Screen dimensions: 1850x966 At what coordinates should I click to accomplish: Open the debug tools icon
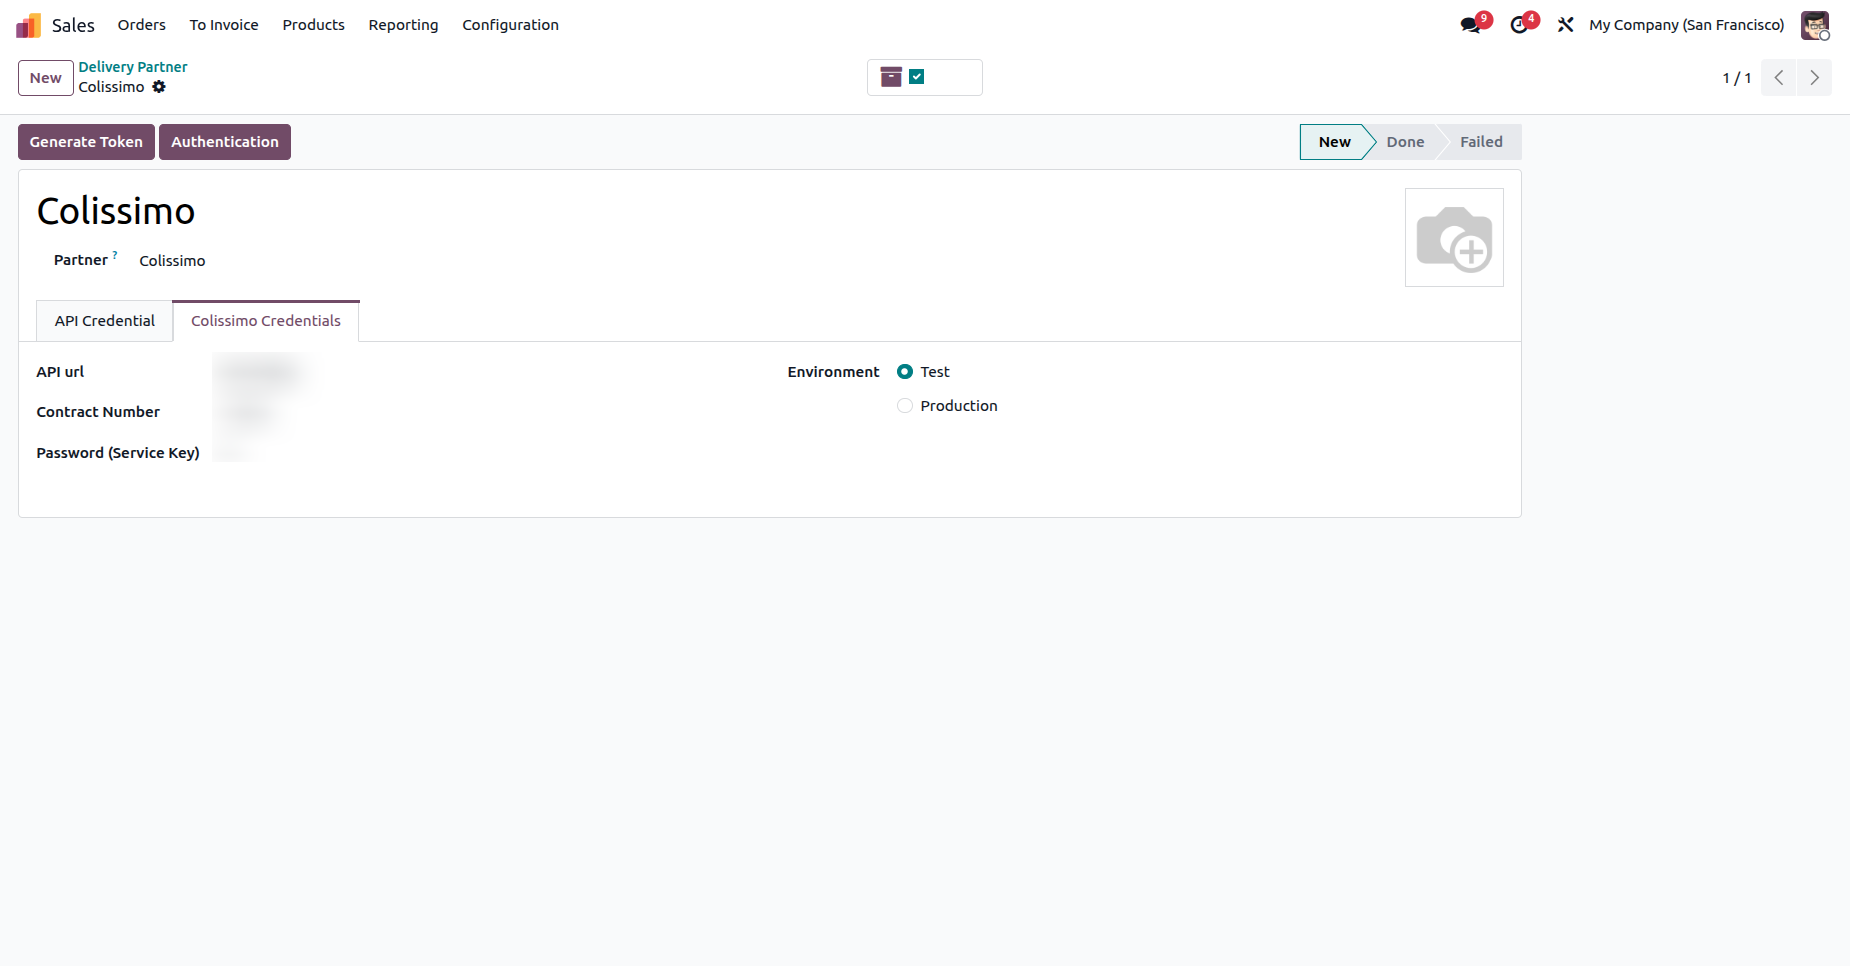point(1565,25)
